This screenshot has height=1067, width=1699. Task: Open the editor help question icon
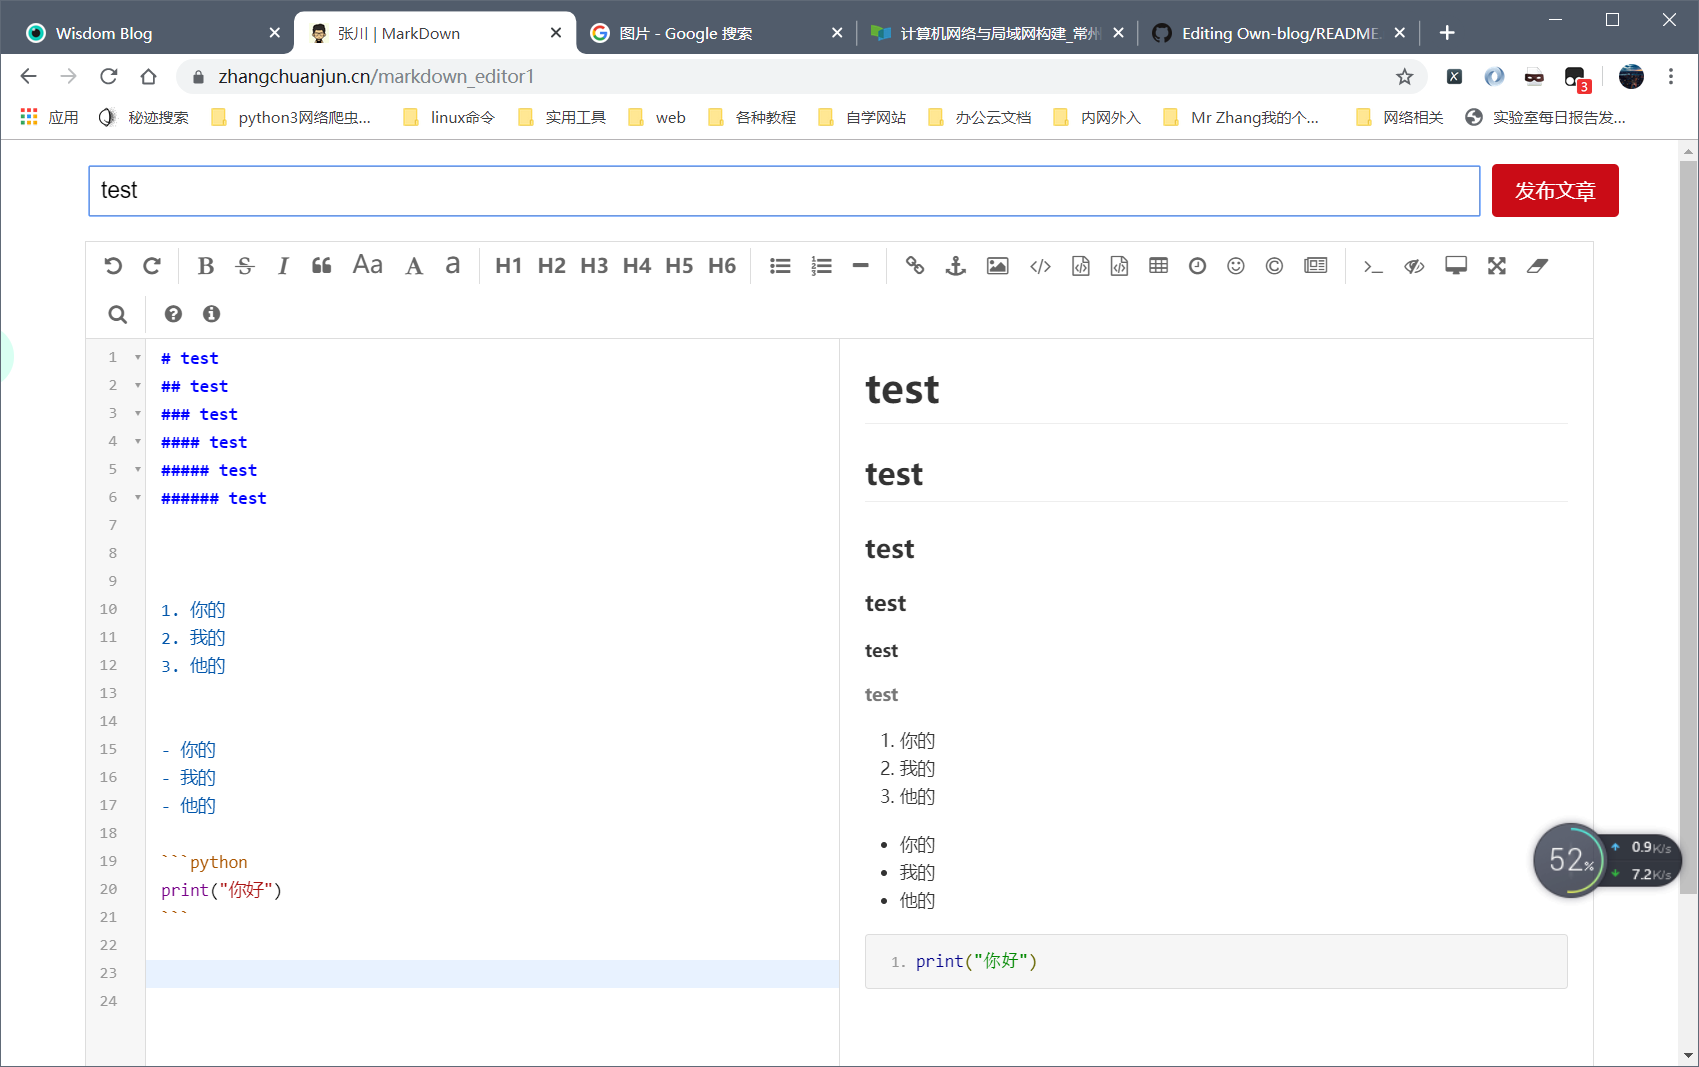tap(173, 314)
